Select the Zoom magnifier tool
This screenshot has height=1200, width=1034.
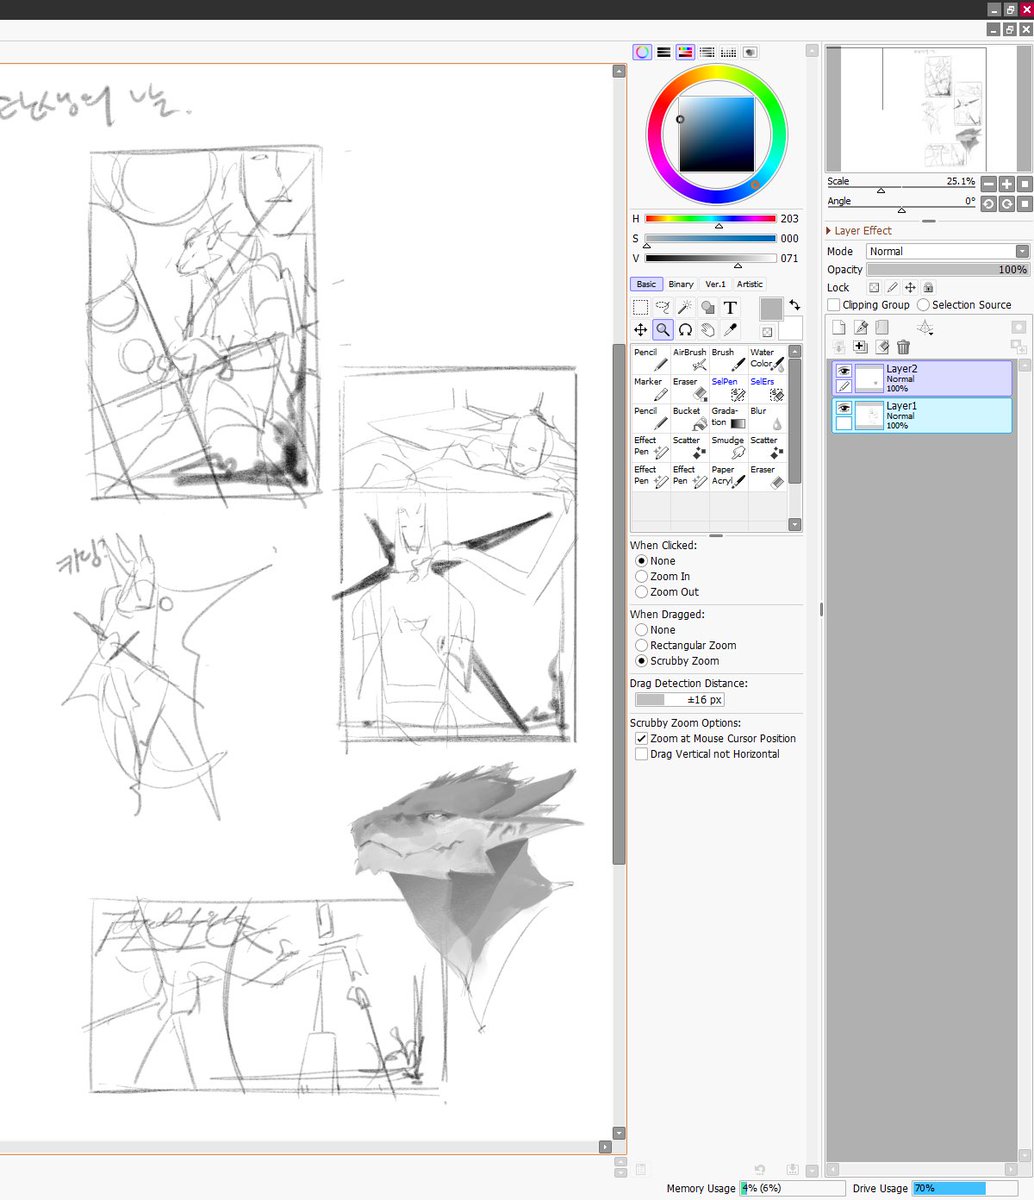[x=662, y=330]
